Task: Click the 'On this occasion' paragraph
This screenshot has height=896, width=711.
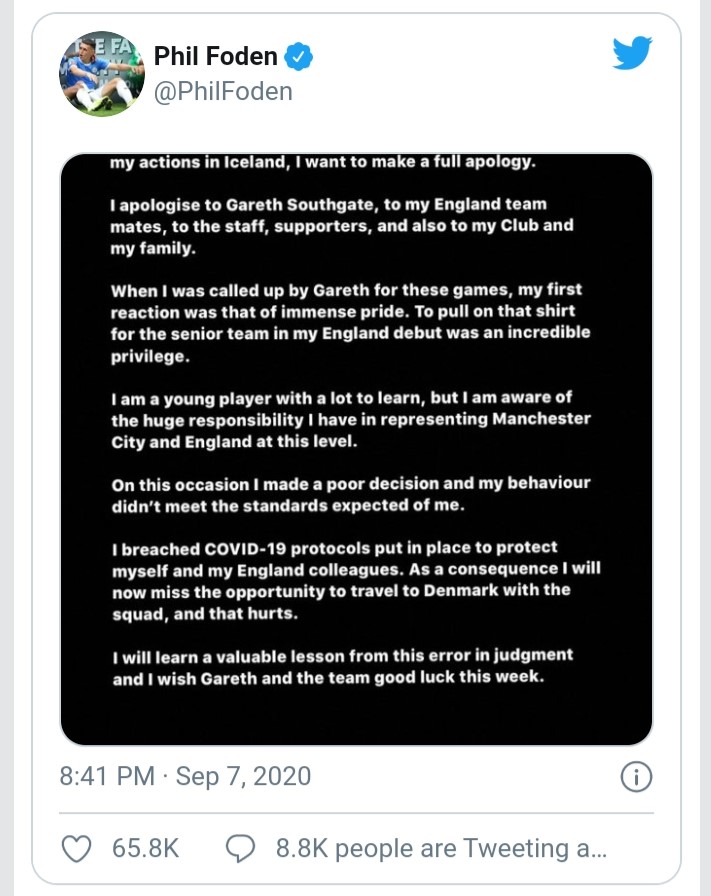Action: point(351,494)
